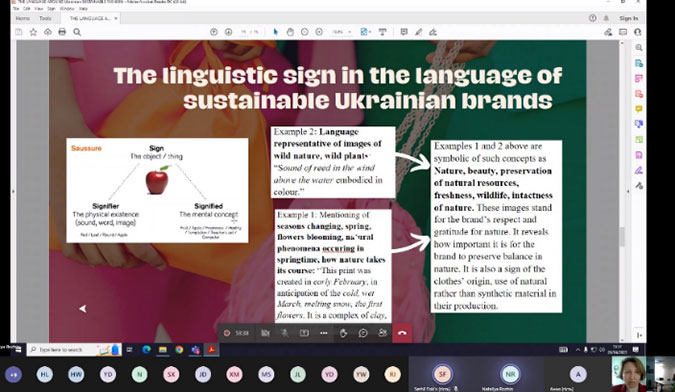Click the print icon in Acrobat toolbar
The height and width of the screenshot is (392, 675).
tap(62, 32)
